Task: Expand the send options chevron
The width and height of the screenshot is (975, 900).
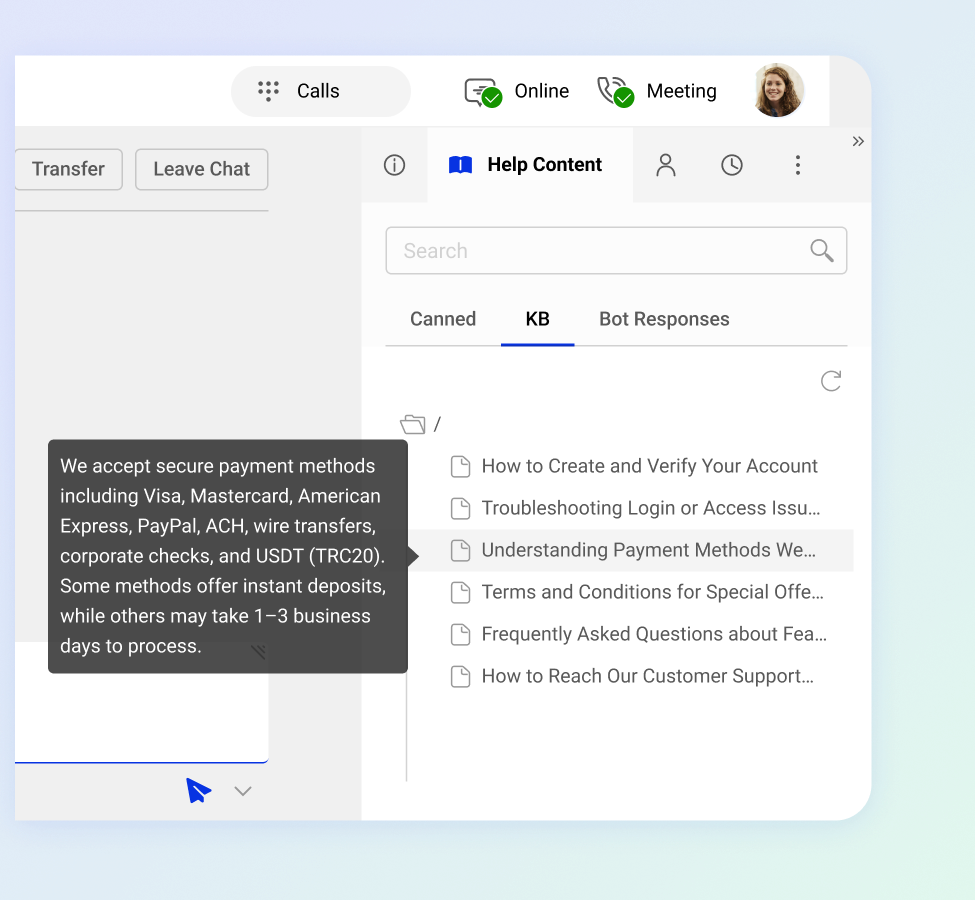Action: point(243,791)
